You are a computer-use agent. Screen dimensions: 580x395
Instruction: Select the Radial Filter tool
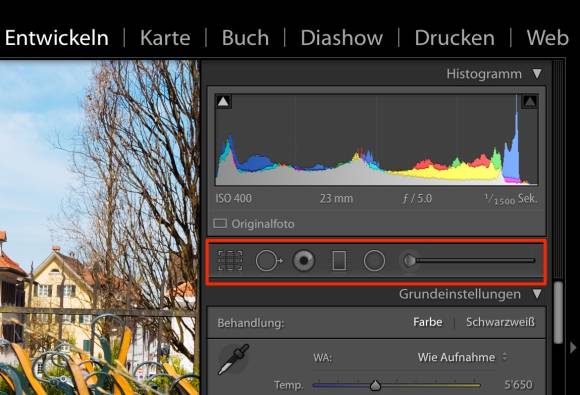pos(374,261)
